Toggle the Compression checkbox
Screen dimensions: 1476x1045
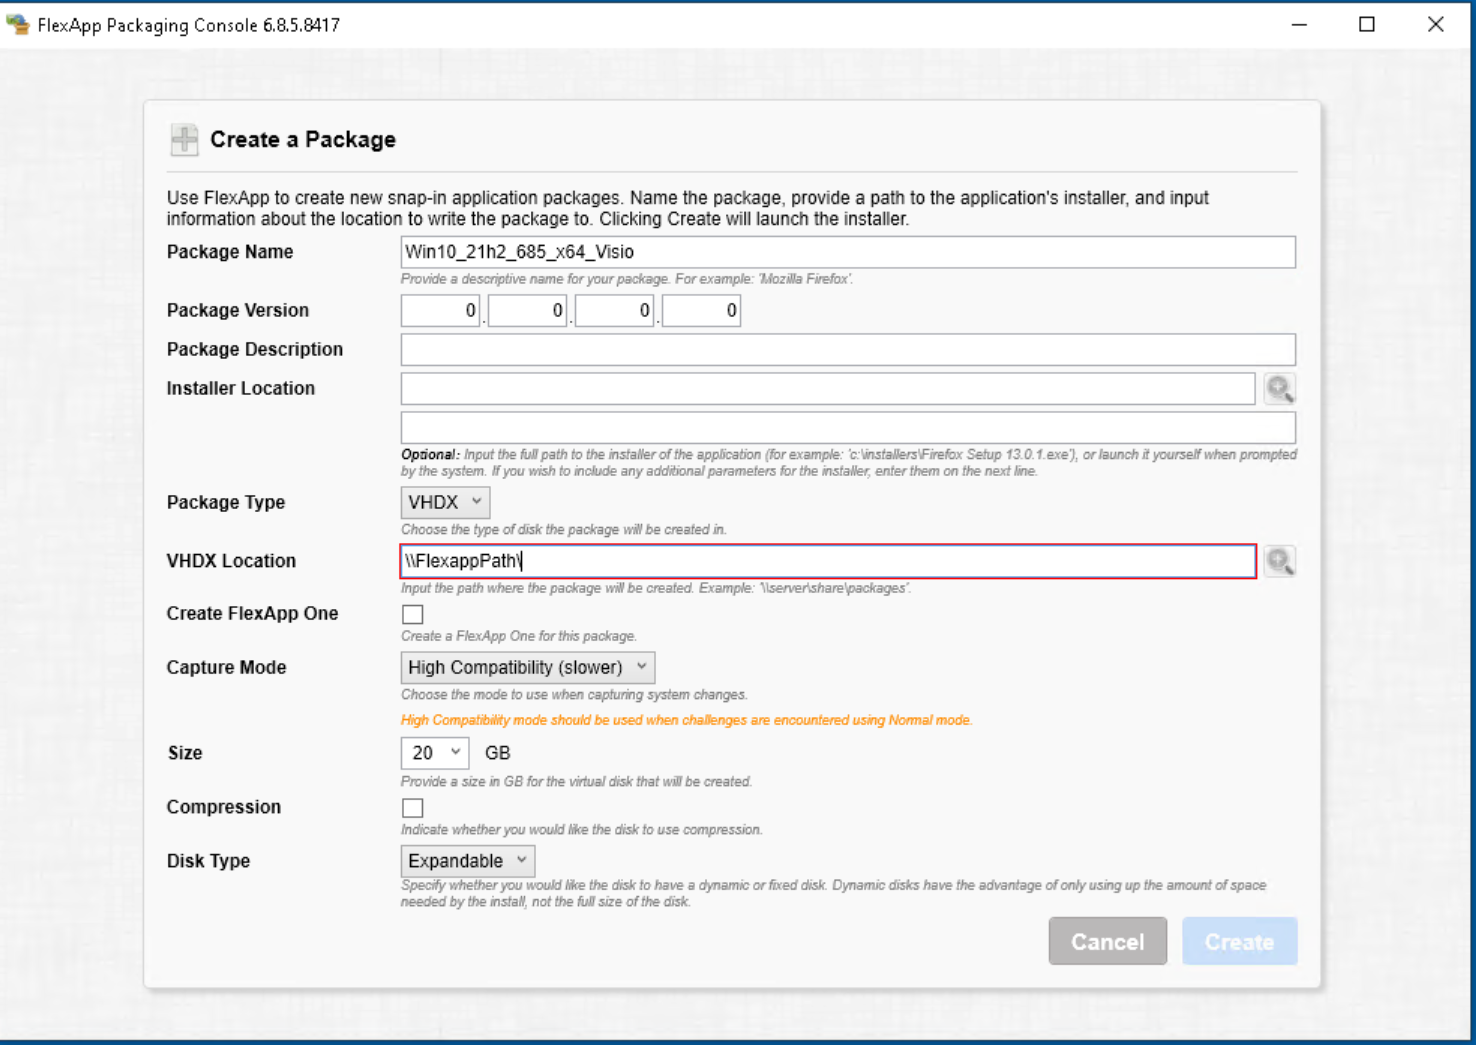click(413, 808)
